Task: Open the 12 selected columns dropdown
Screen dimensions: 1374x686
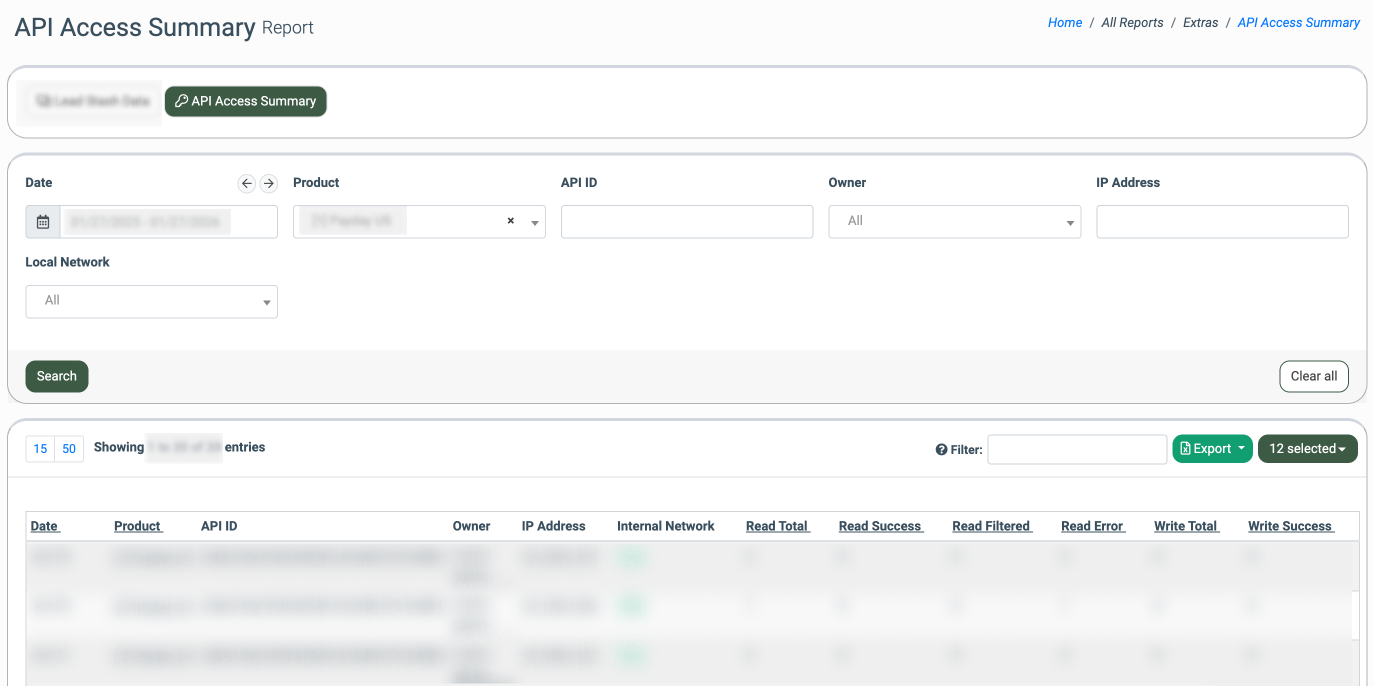Action: (1307, 449)
